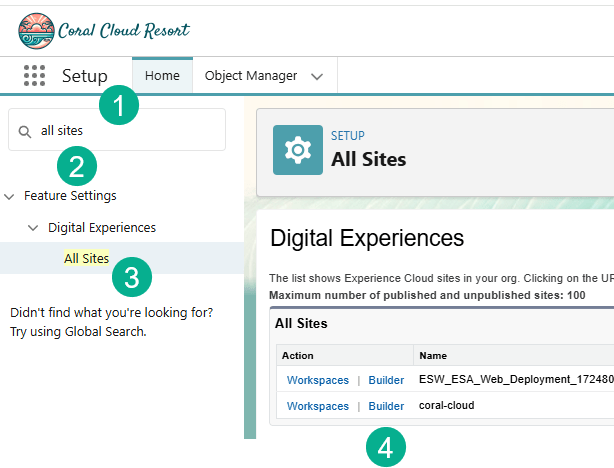Expand the Object Manager dropdown arrow
Viewport: 614px width, 468px height.
317,76
